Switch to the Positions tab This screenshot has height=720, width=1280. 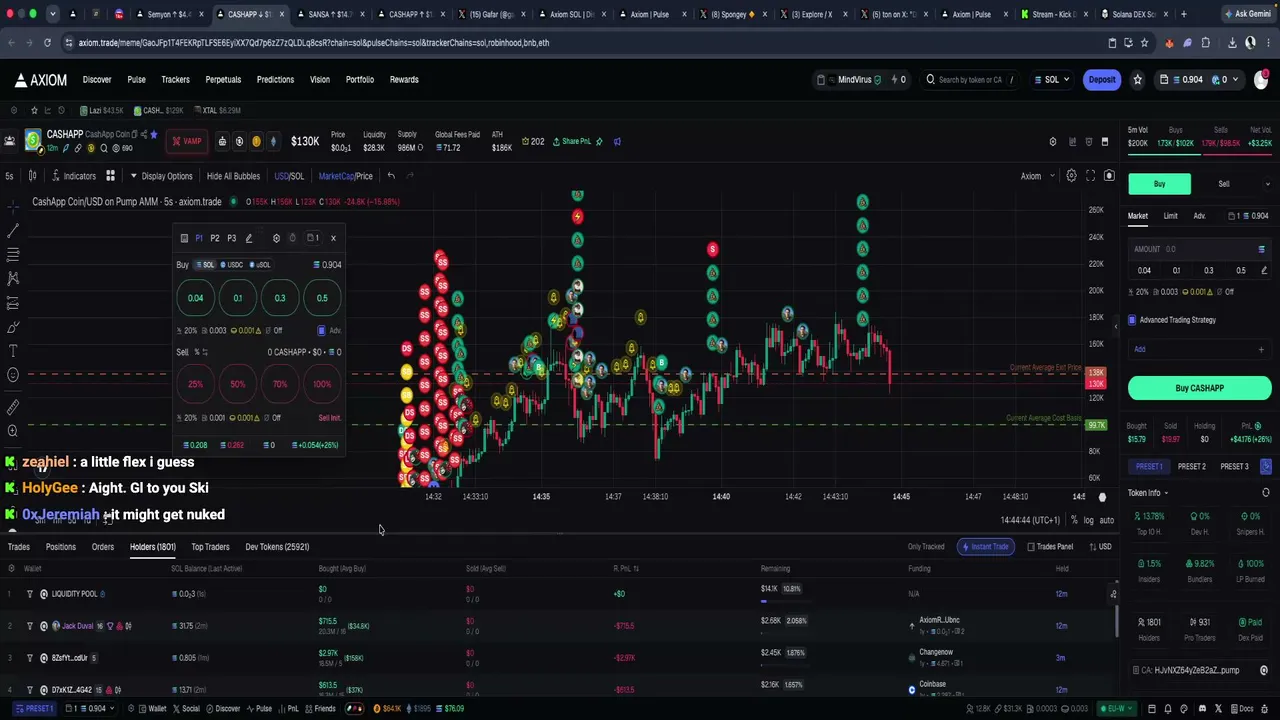coord(60,547)
